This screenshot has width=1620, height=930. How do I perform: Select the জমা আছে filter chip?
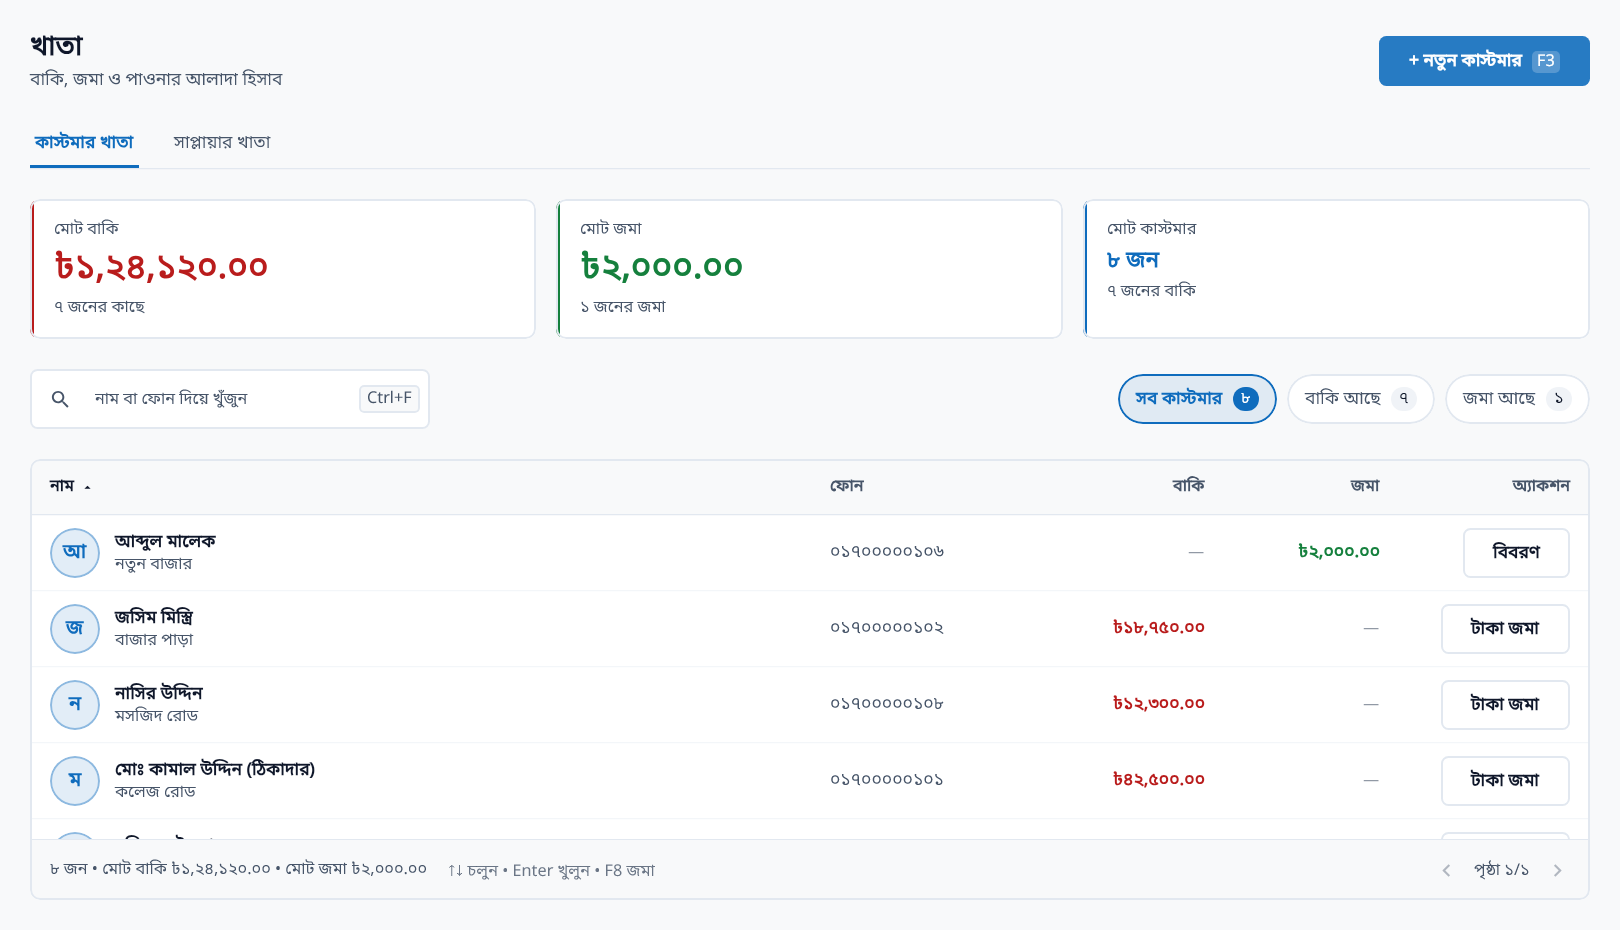click(x=1517, y=399)
